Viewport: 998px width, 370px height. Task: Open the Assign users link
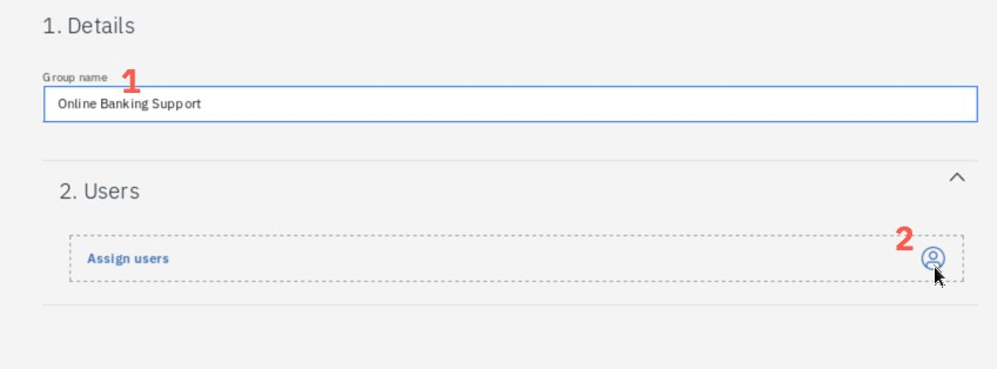pyautogui.click(x=128, y=259)
